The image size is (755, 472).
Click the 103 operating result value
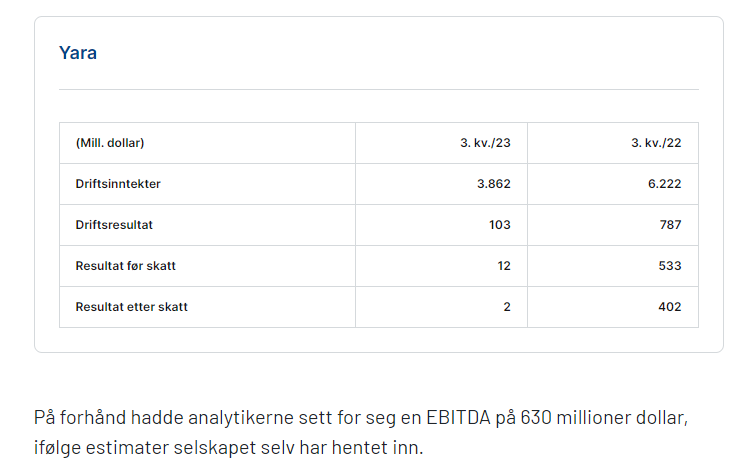(x=499, y=225)
